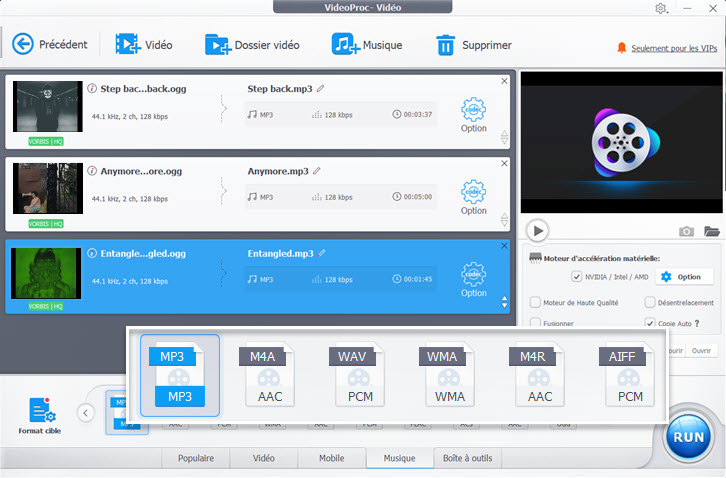Select the Anymore thumbnail
The image size is (726, 478).
point(48,189)
